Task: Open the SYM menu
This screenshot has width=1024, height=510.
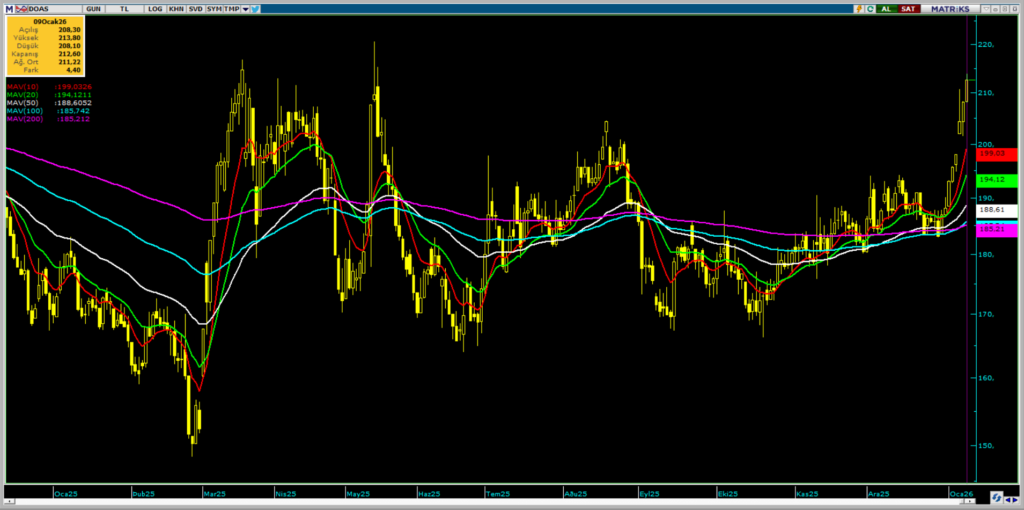Action: [214, 8]
